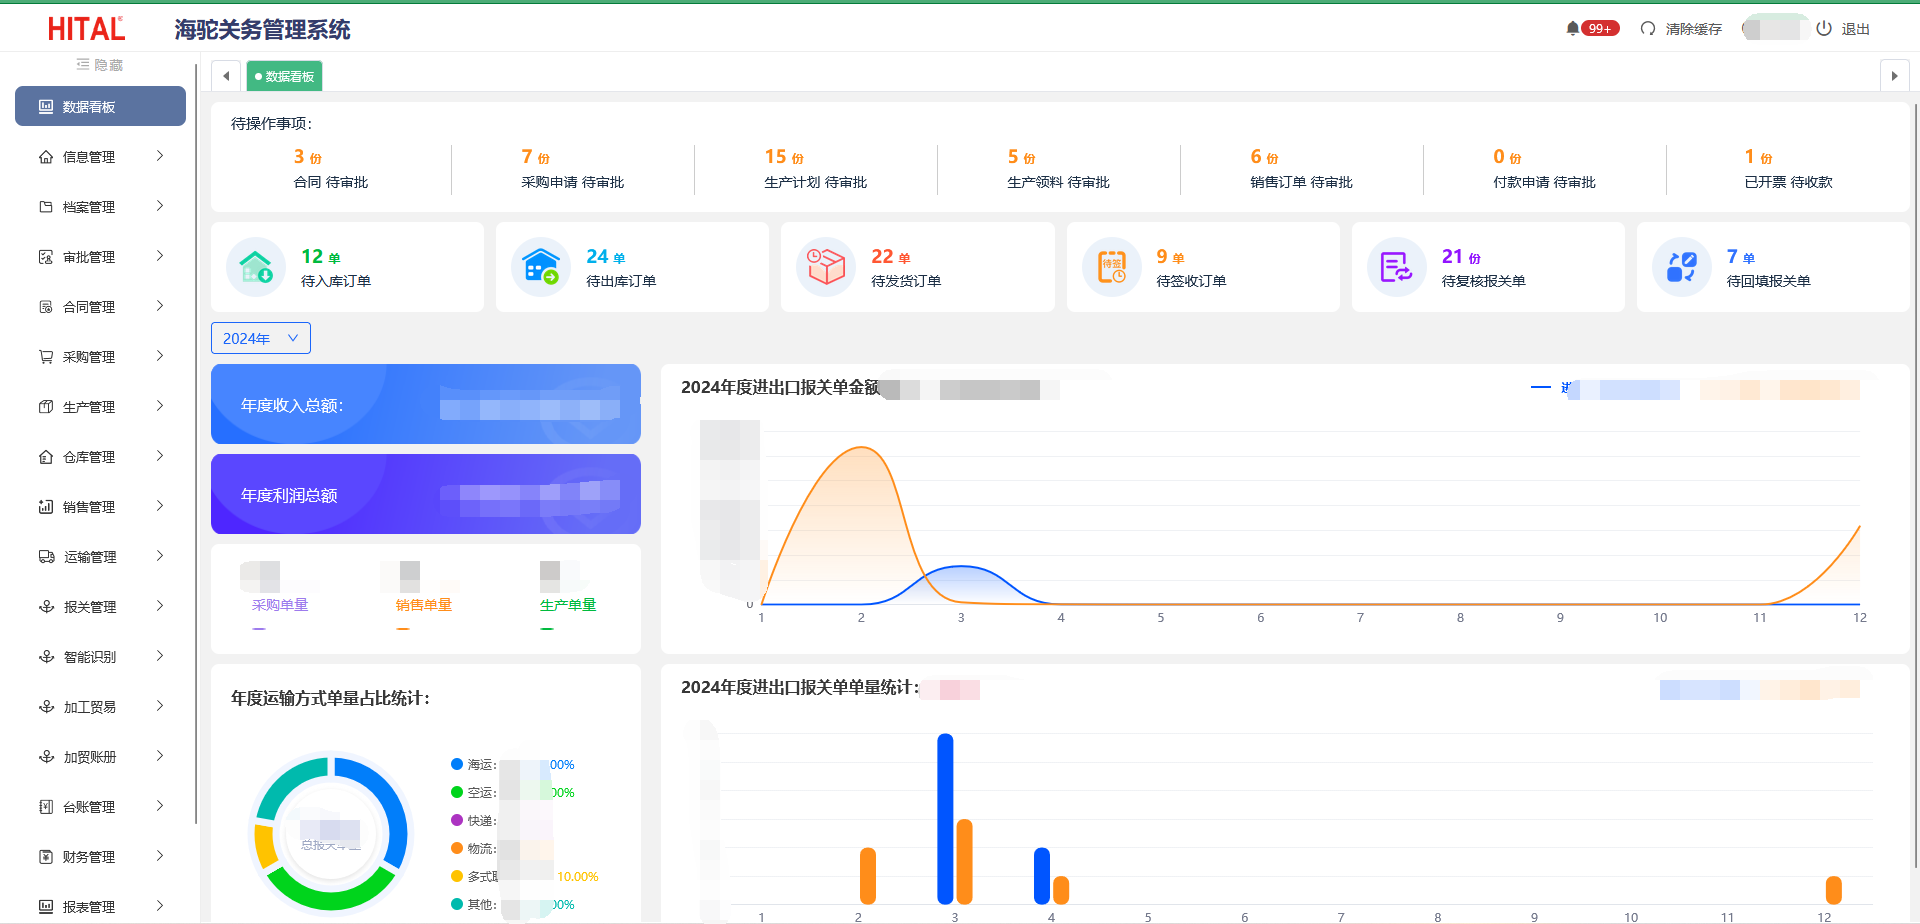
Task: Click the 待签收订单 calendar icon
Action: pos(1112,267)
